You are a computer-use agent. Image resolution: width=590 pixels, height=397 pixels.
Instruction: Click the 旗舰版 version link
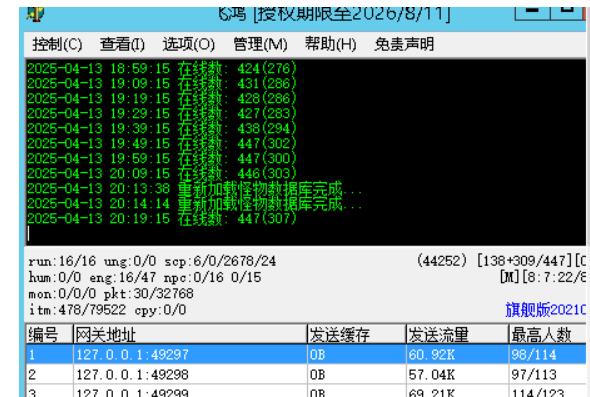click(546, 310)
